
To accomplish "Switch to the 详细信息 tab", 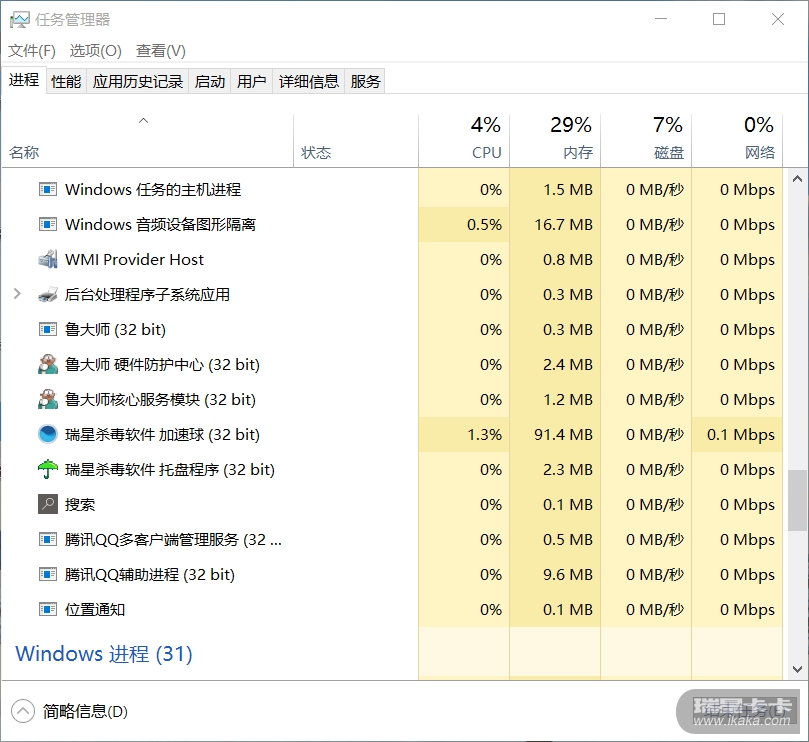I will click(x=309, y=82).
